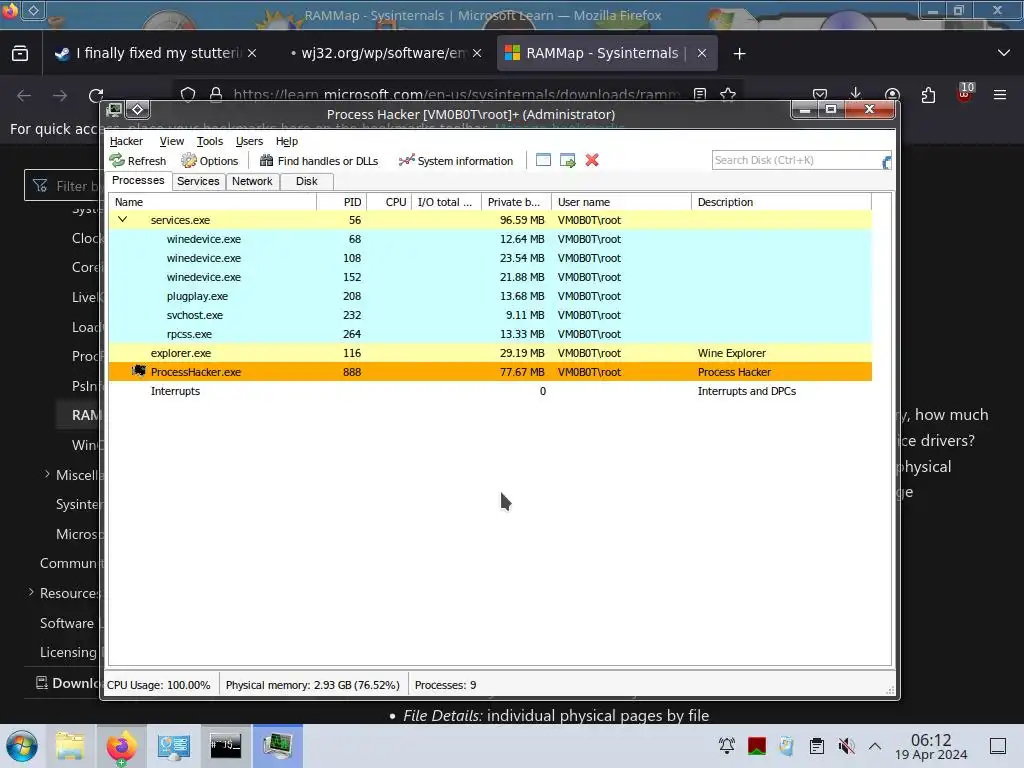The width and height of the screenshot is (1024, 768).
Task: Click Find handles or DLLs
Action: [319, 161]
